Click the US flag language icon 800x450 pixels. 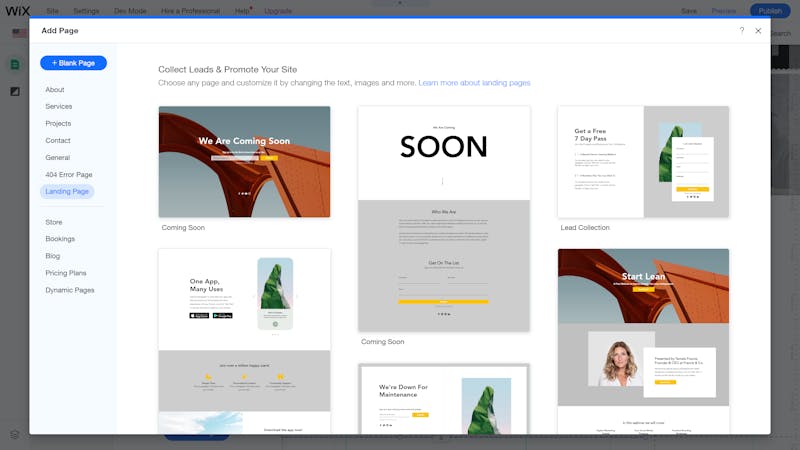(x=19, y=33)
